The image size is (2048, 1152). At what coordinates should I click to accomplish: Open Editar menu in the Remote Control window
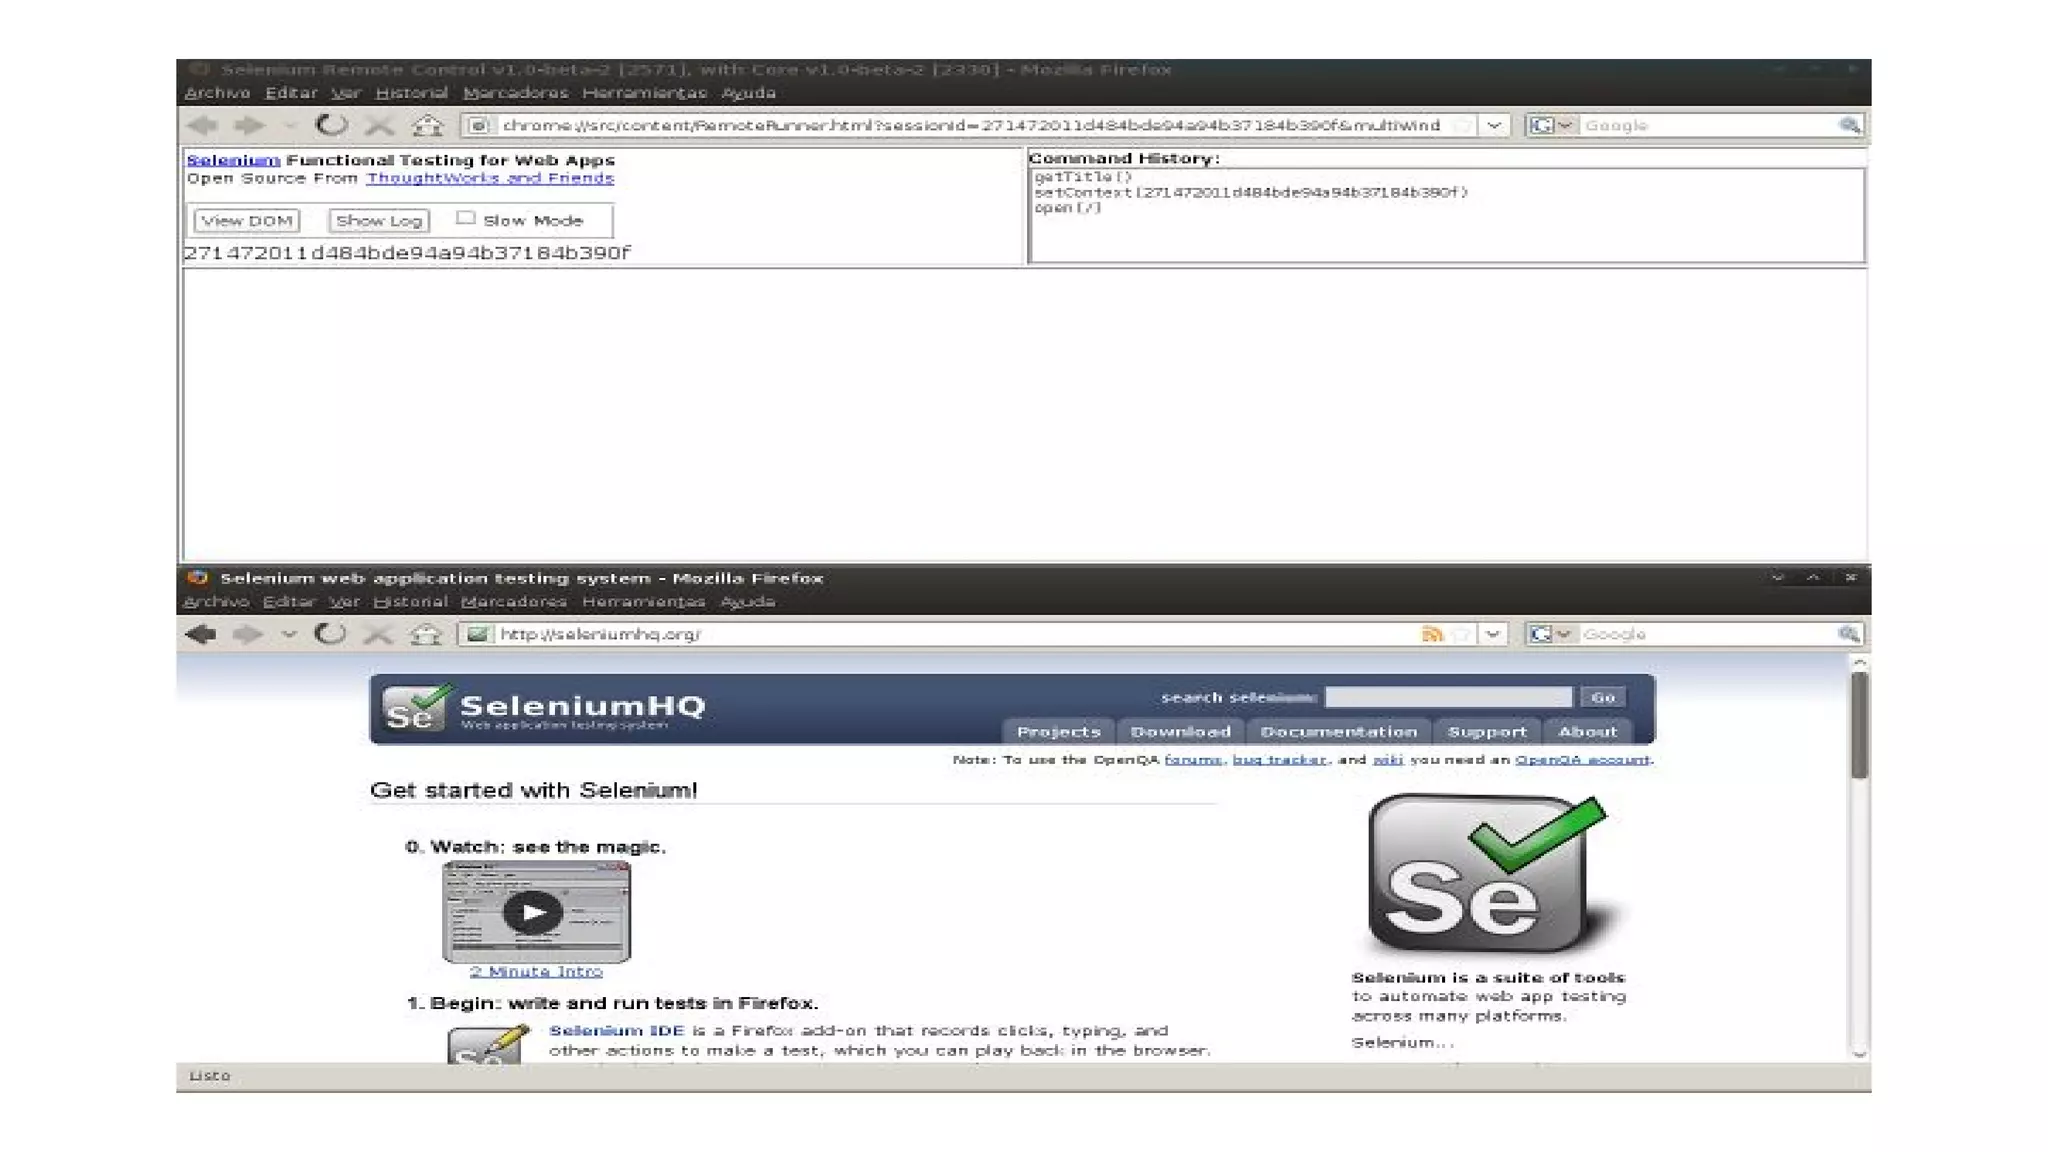[291, 93]
